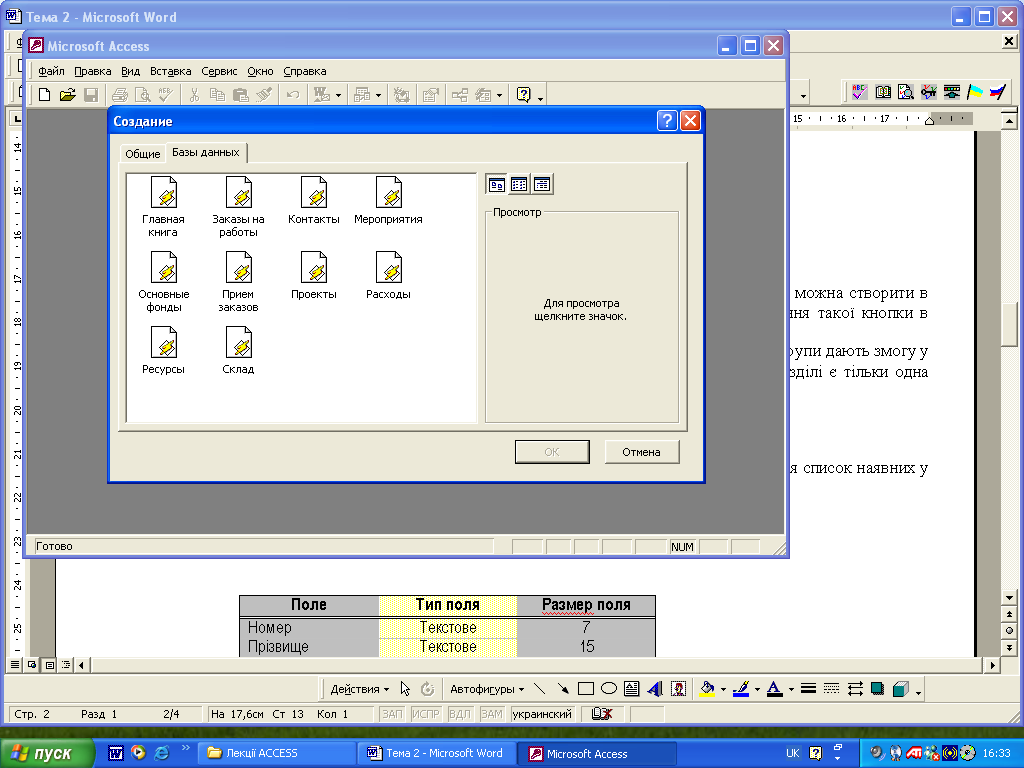Insert a text box from drawing toolbar

click(x=632, y=689)
